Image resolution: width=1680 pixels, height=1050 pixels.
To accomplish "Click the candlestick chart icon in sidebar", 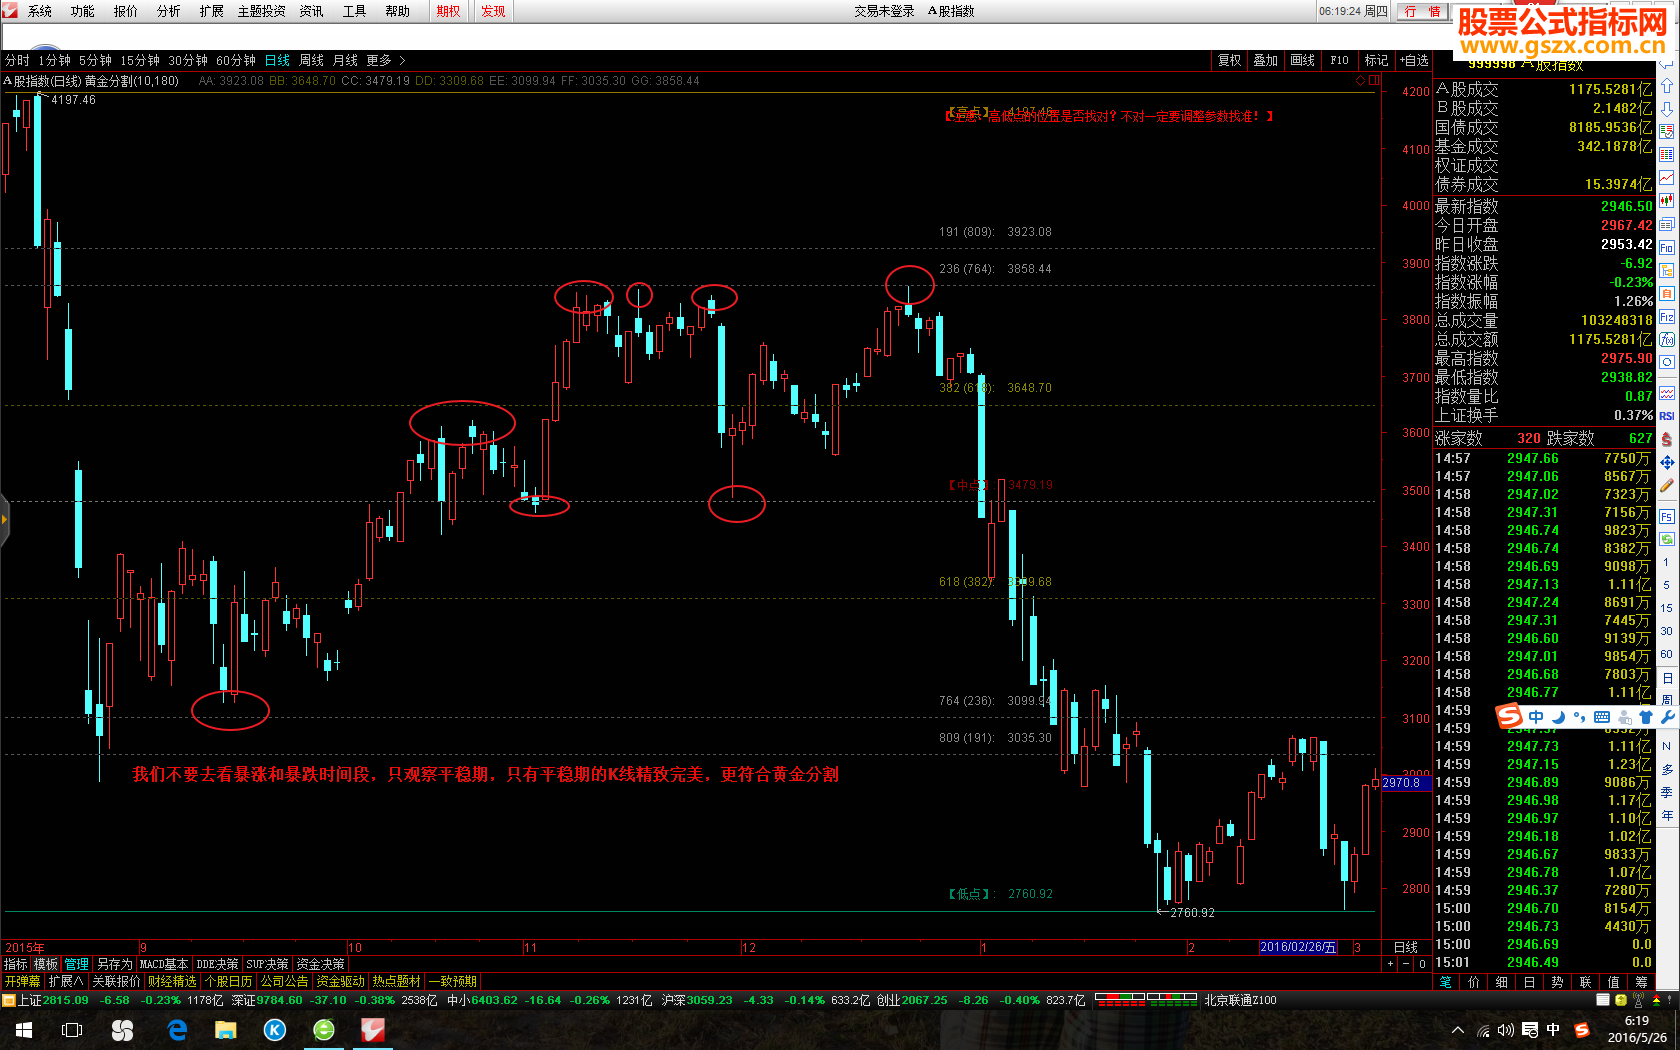I will [1667, 200].
